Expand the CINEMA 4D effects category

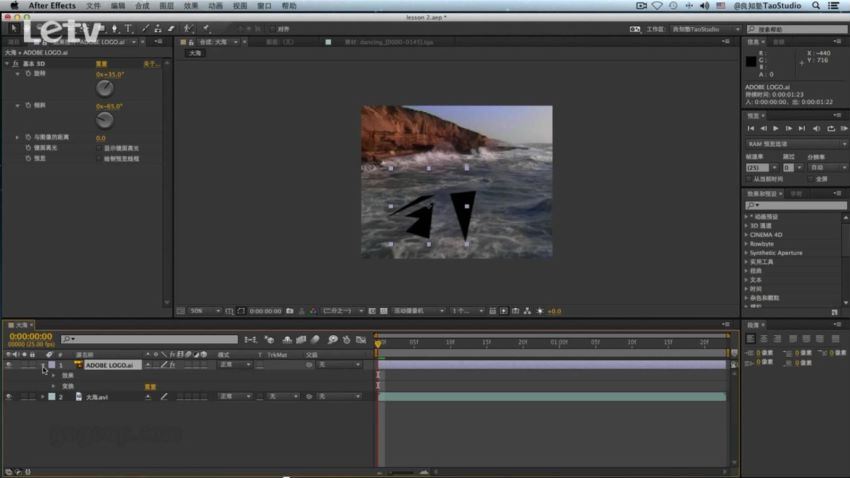(746, 235)
